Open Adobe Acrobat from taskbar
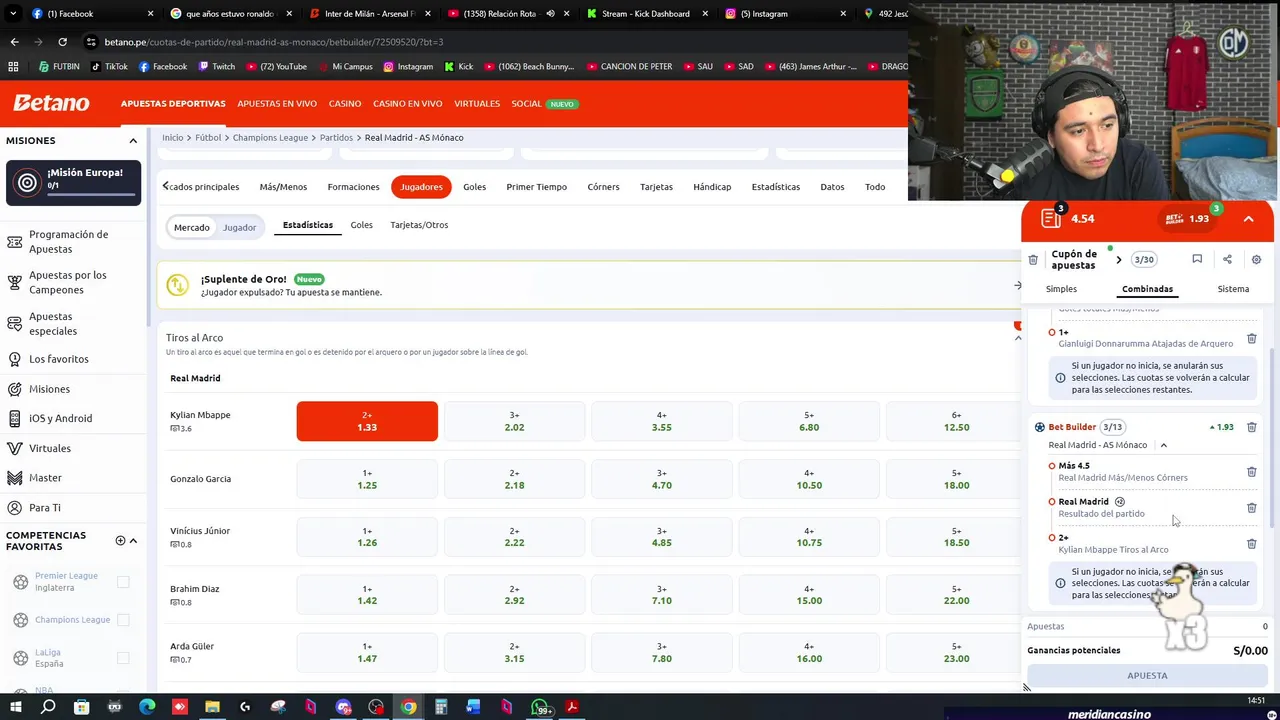The height and width of the screenshot is (720, 1280). [572, 707]
